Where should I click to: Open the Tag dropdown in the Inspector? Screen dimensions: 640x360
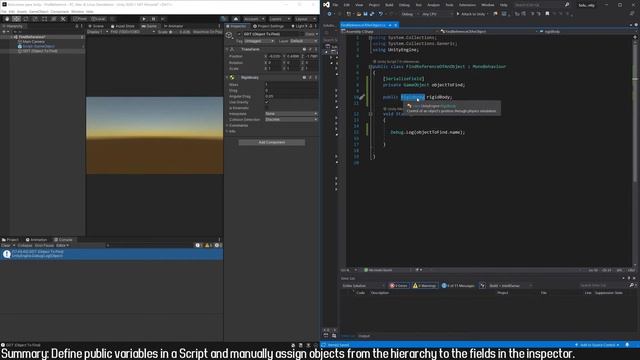pos(259,41)
